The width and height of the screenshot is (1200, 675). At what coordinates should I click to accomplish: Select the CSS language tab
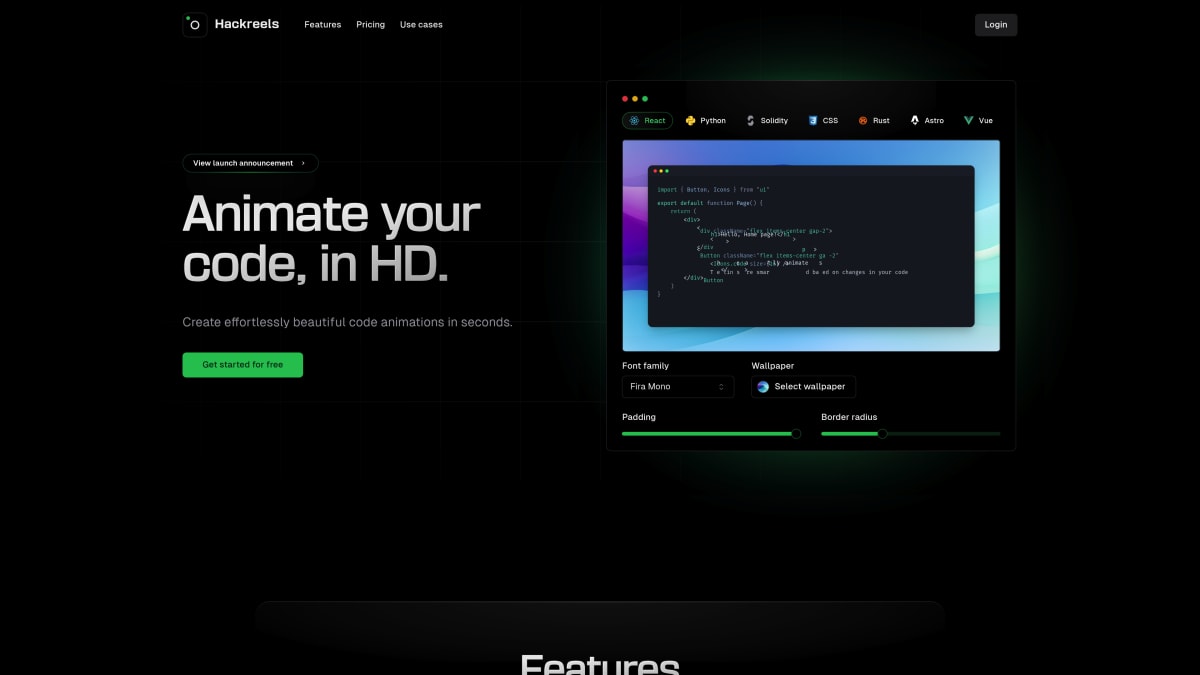point(824,120)
